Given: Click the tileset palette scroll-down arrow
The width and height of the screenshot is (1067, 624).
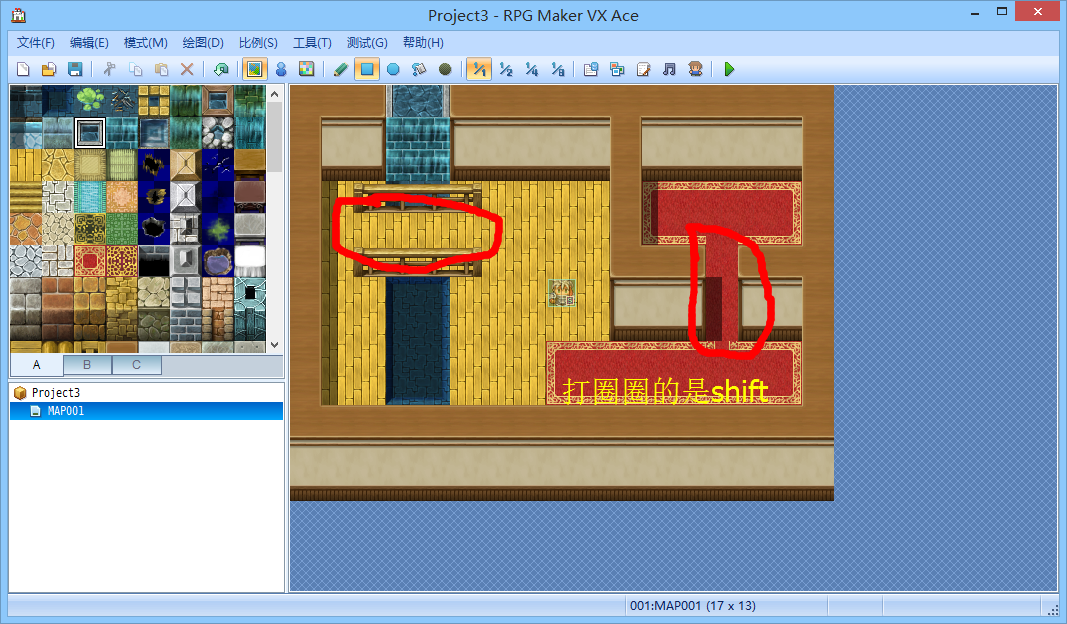Looking at the screenshot, I should point(274,345).
